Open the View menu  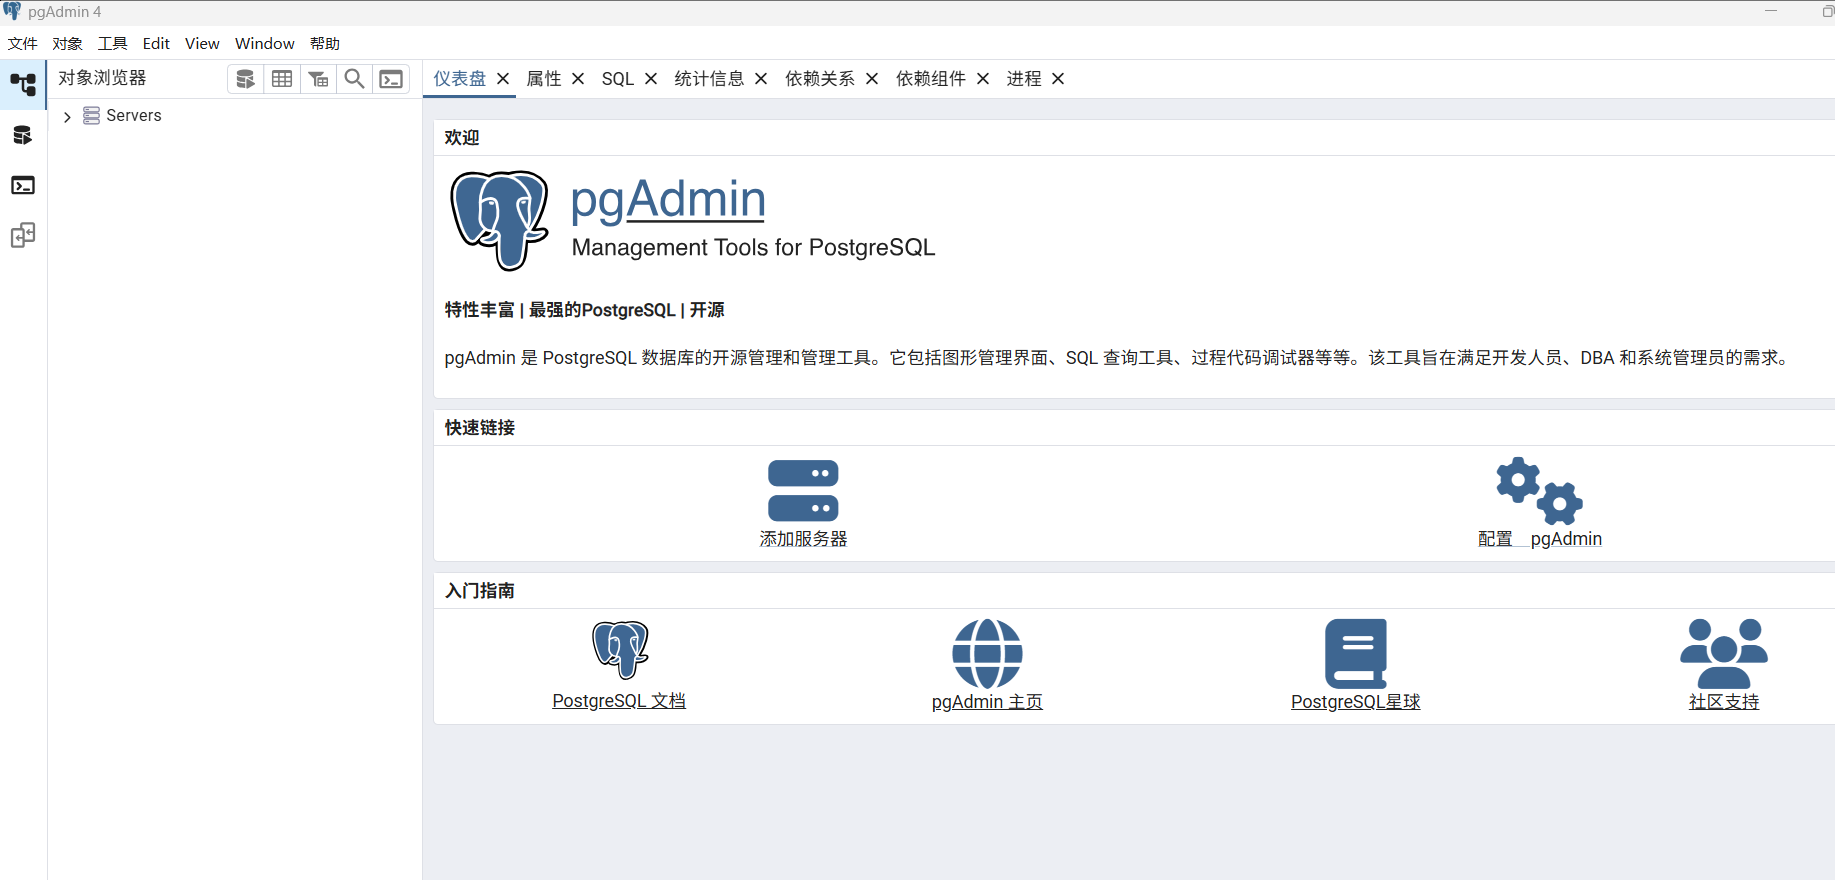point(202,44)
